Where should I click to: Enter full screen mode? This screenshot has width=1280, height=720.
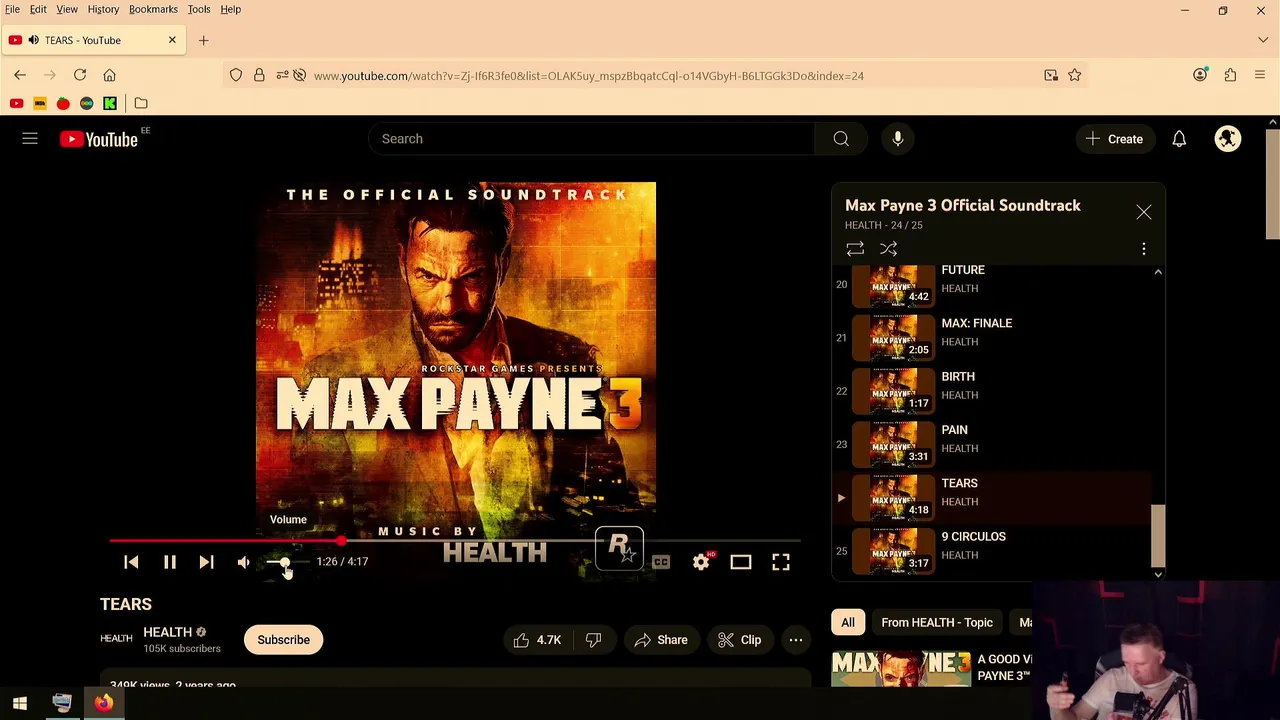click(x=781, y=562)
